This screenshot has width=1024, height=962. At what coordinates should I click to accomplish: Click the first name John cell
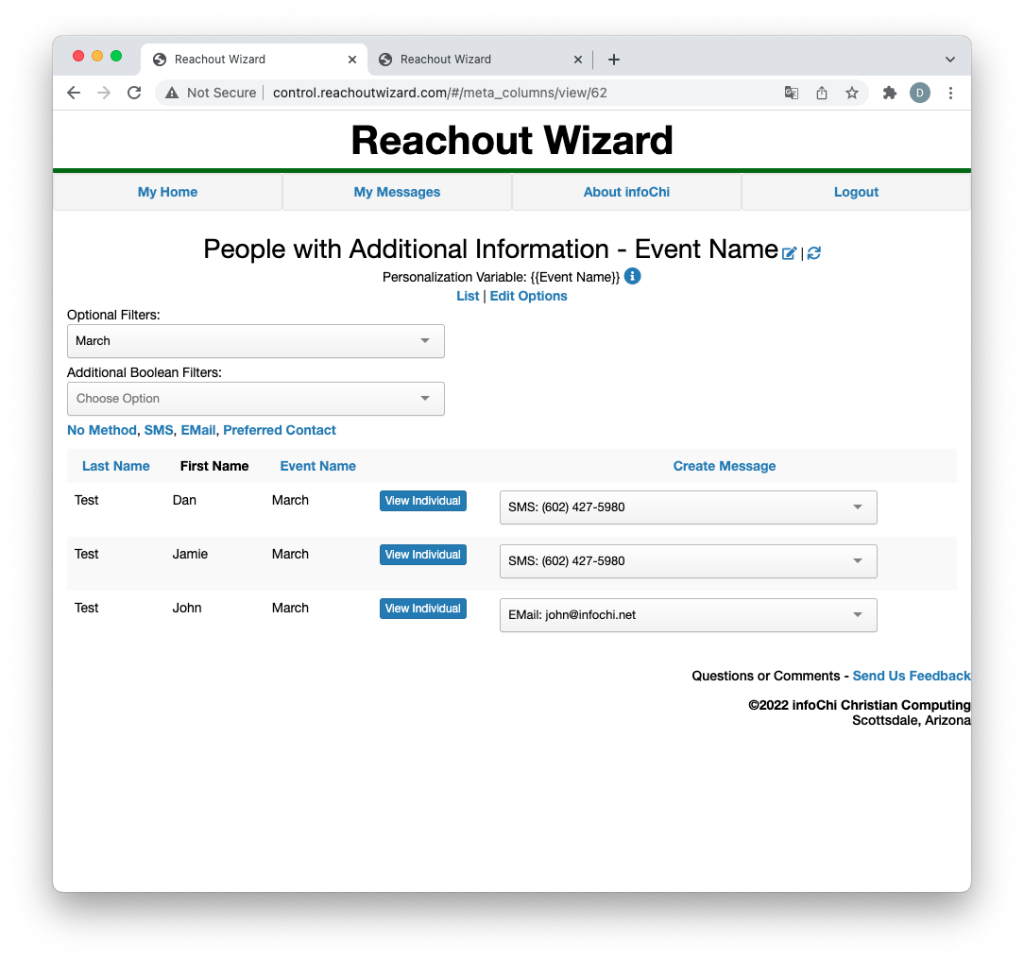pos(187,608)
